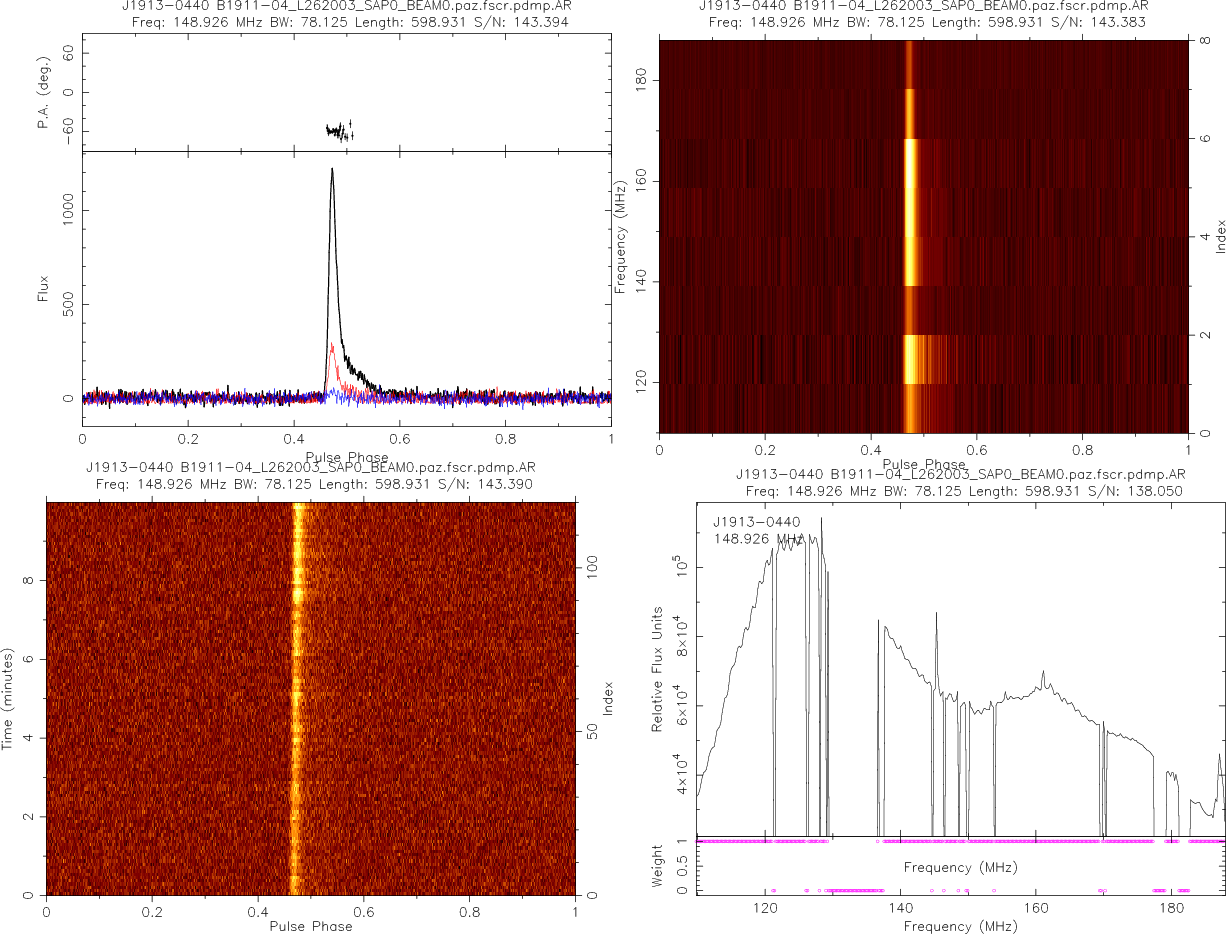
Task: Click the main pulse peak in the flux profile
Action: click(332, 172)
